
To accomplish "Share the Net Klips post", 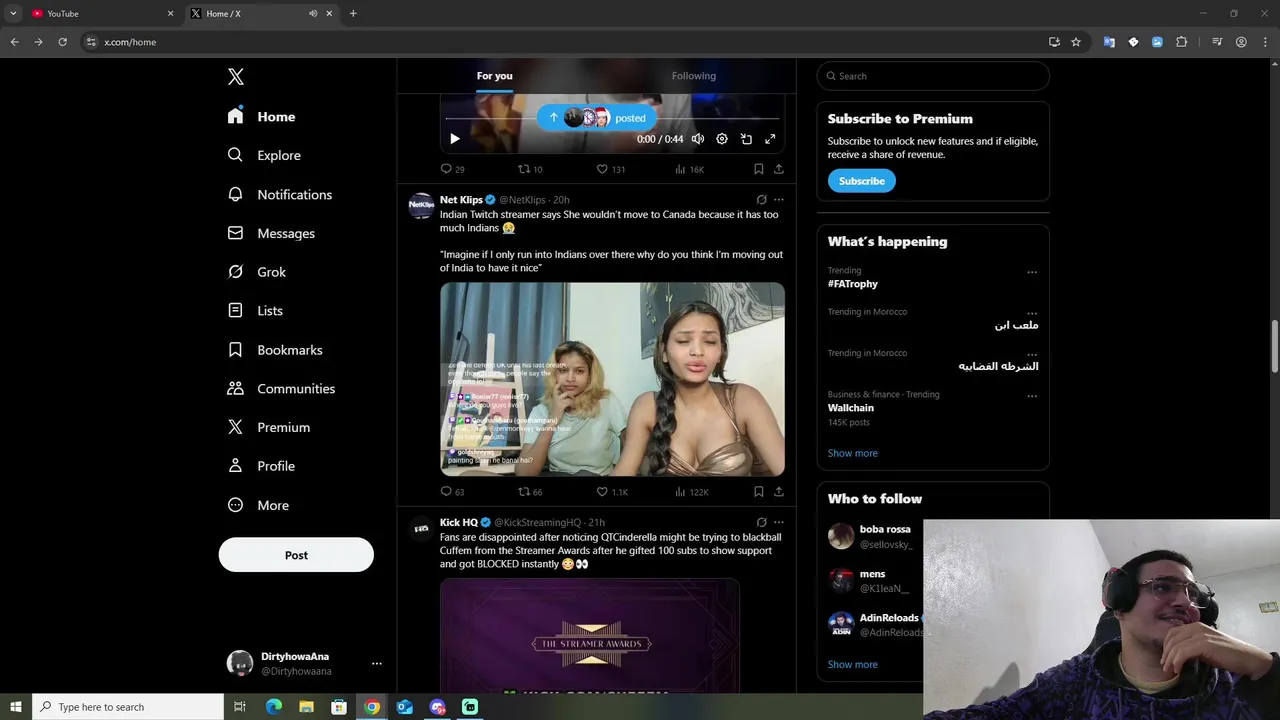I will point(779,491).
